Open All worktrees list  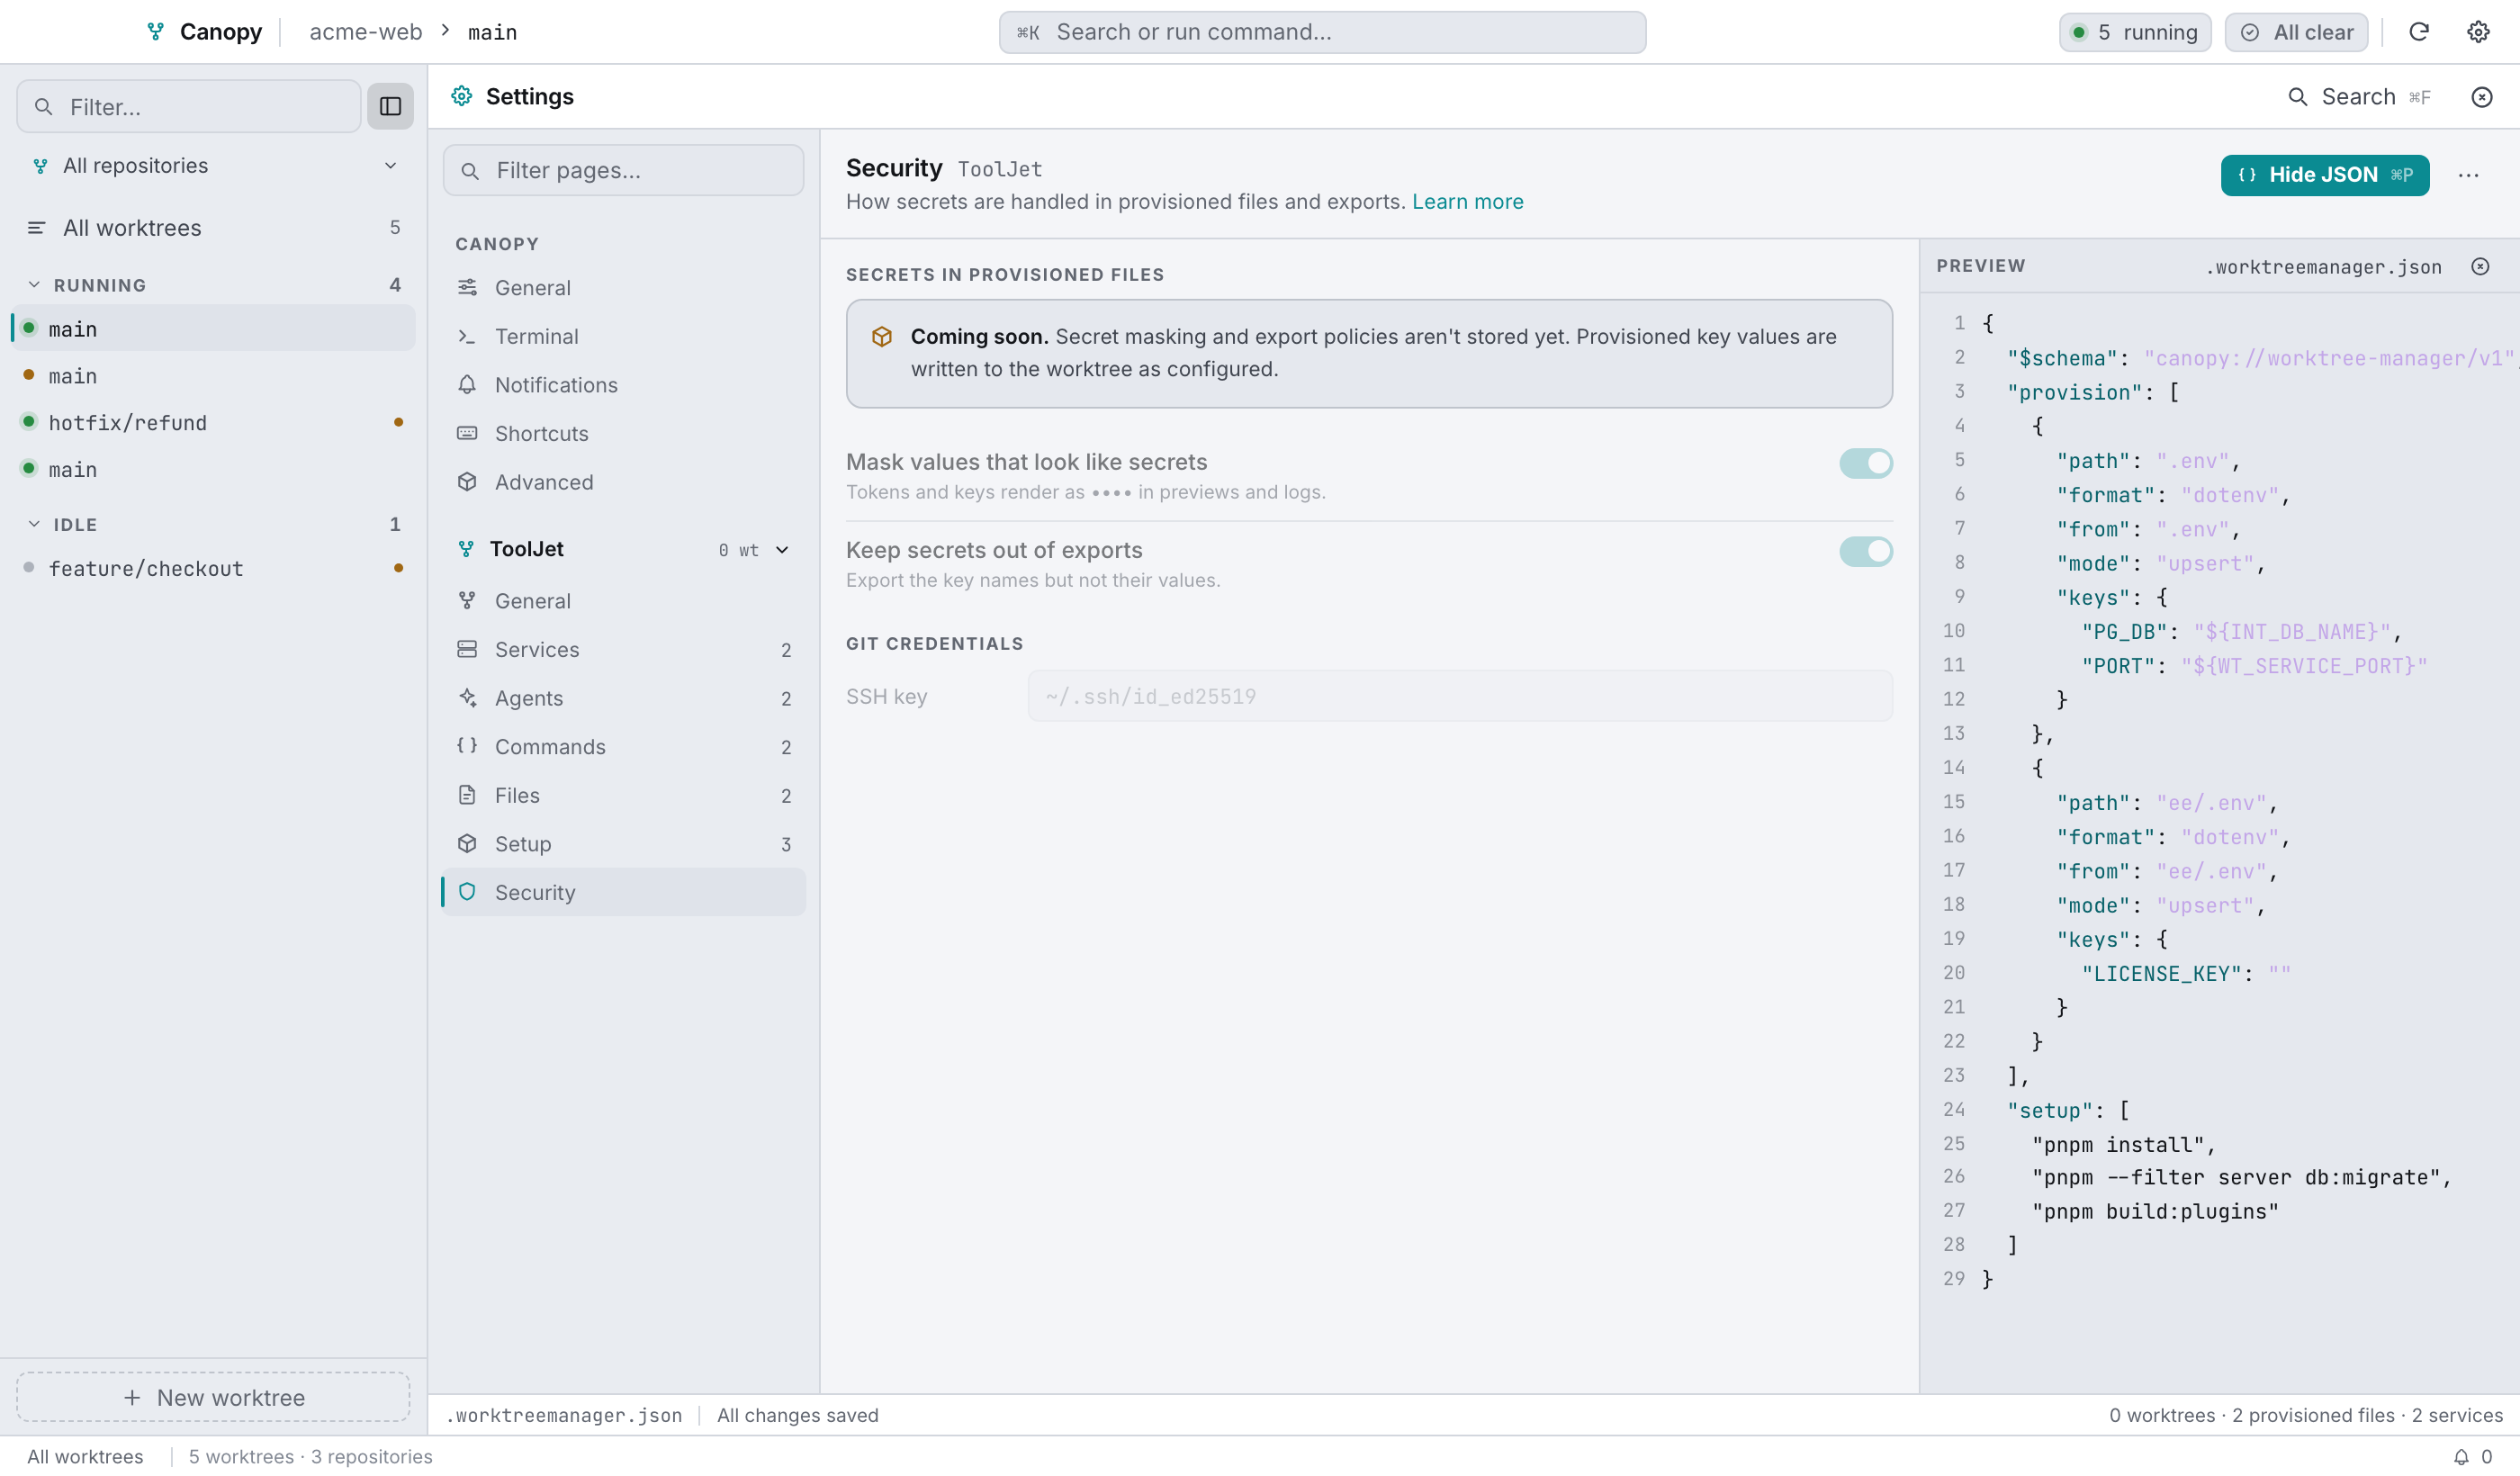[x=214, y=228]
